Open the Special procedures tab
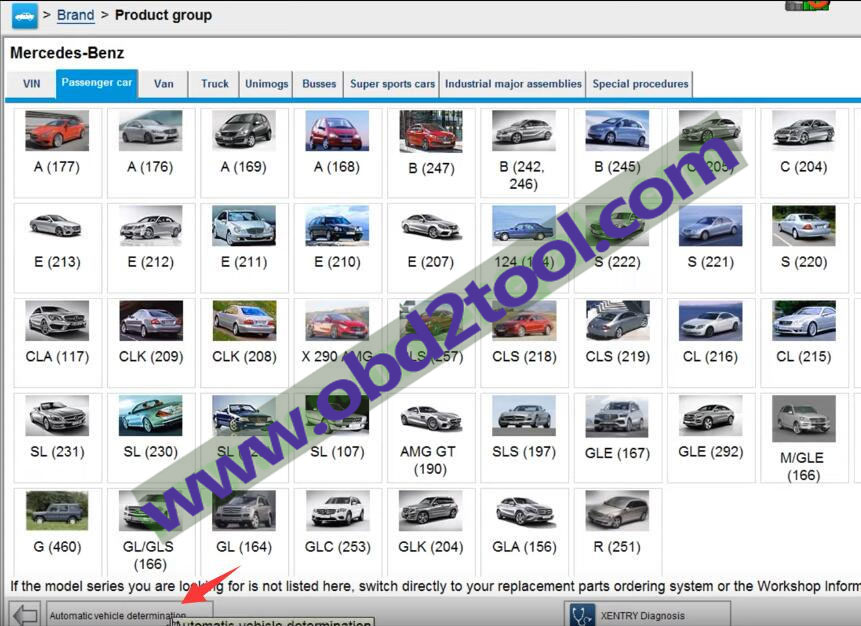Screen dimensions: 861x626 (x=640, y=84)
